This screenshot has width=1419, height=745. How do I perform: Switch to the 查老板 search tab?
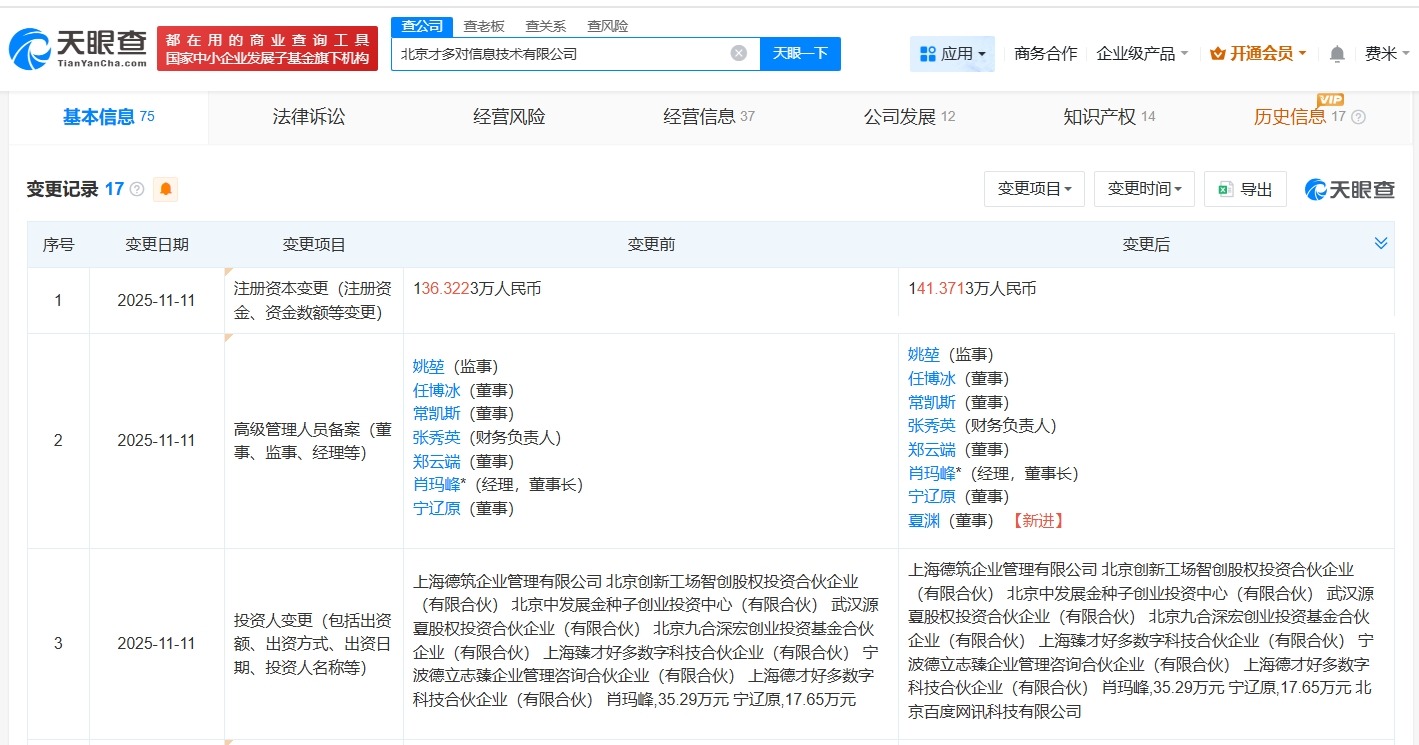(x=484, y=26)
